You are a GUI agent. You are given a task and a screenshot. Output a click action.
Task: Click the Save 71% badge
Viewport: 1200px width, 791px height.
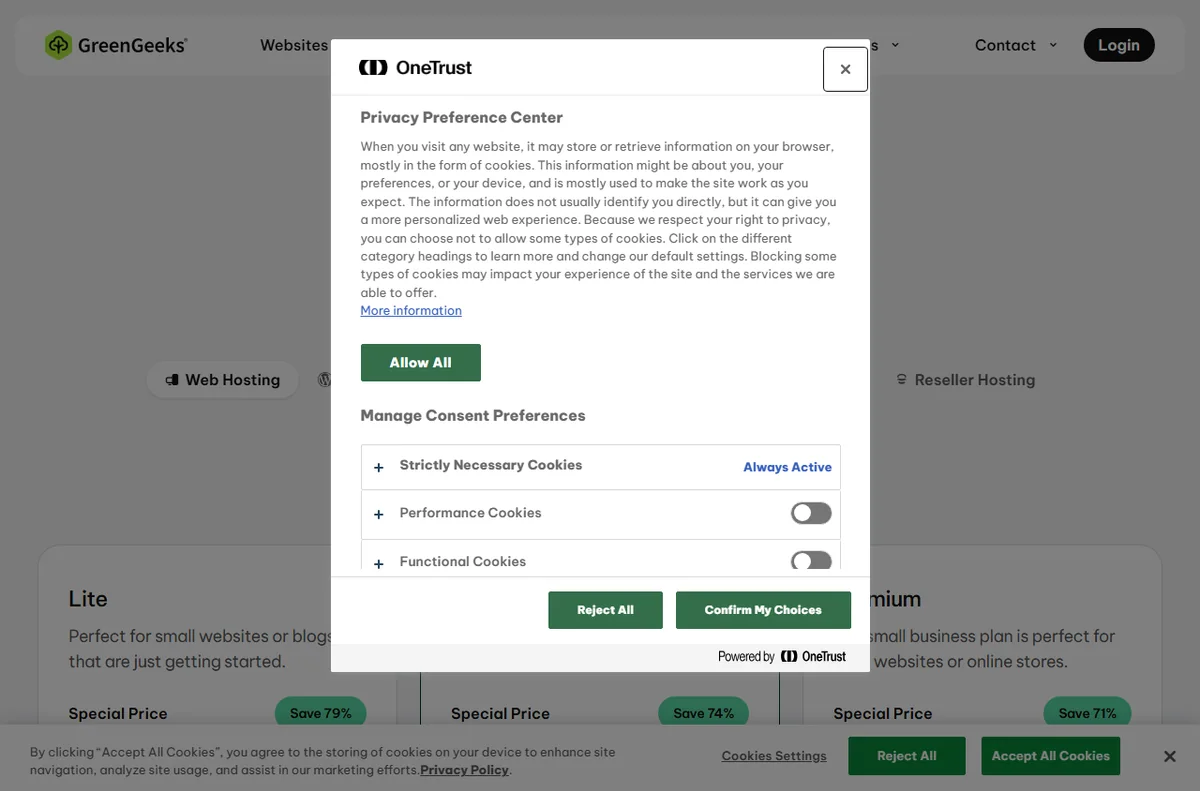point(1087,713)
